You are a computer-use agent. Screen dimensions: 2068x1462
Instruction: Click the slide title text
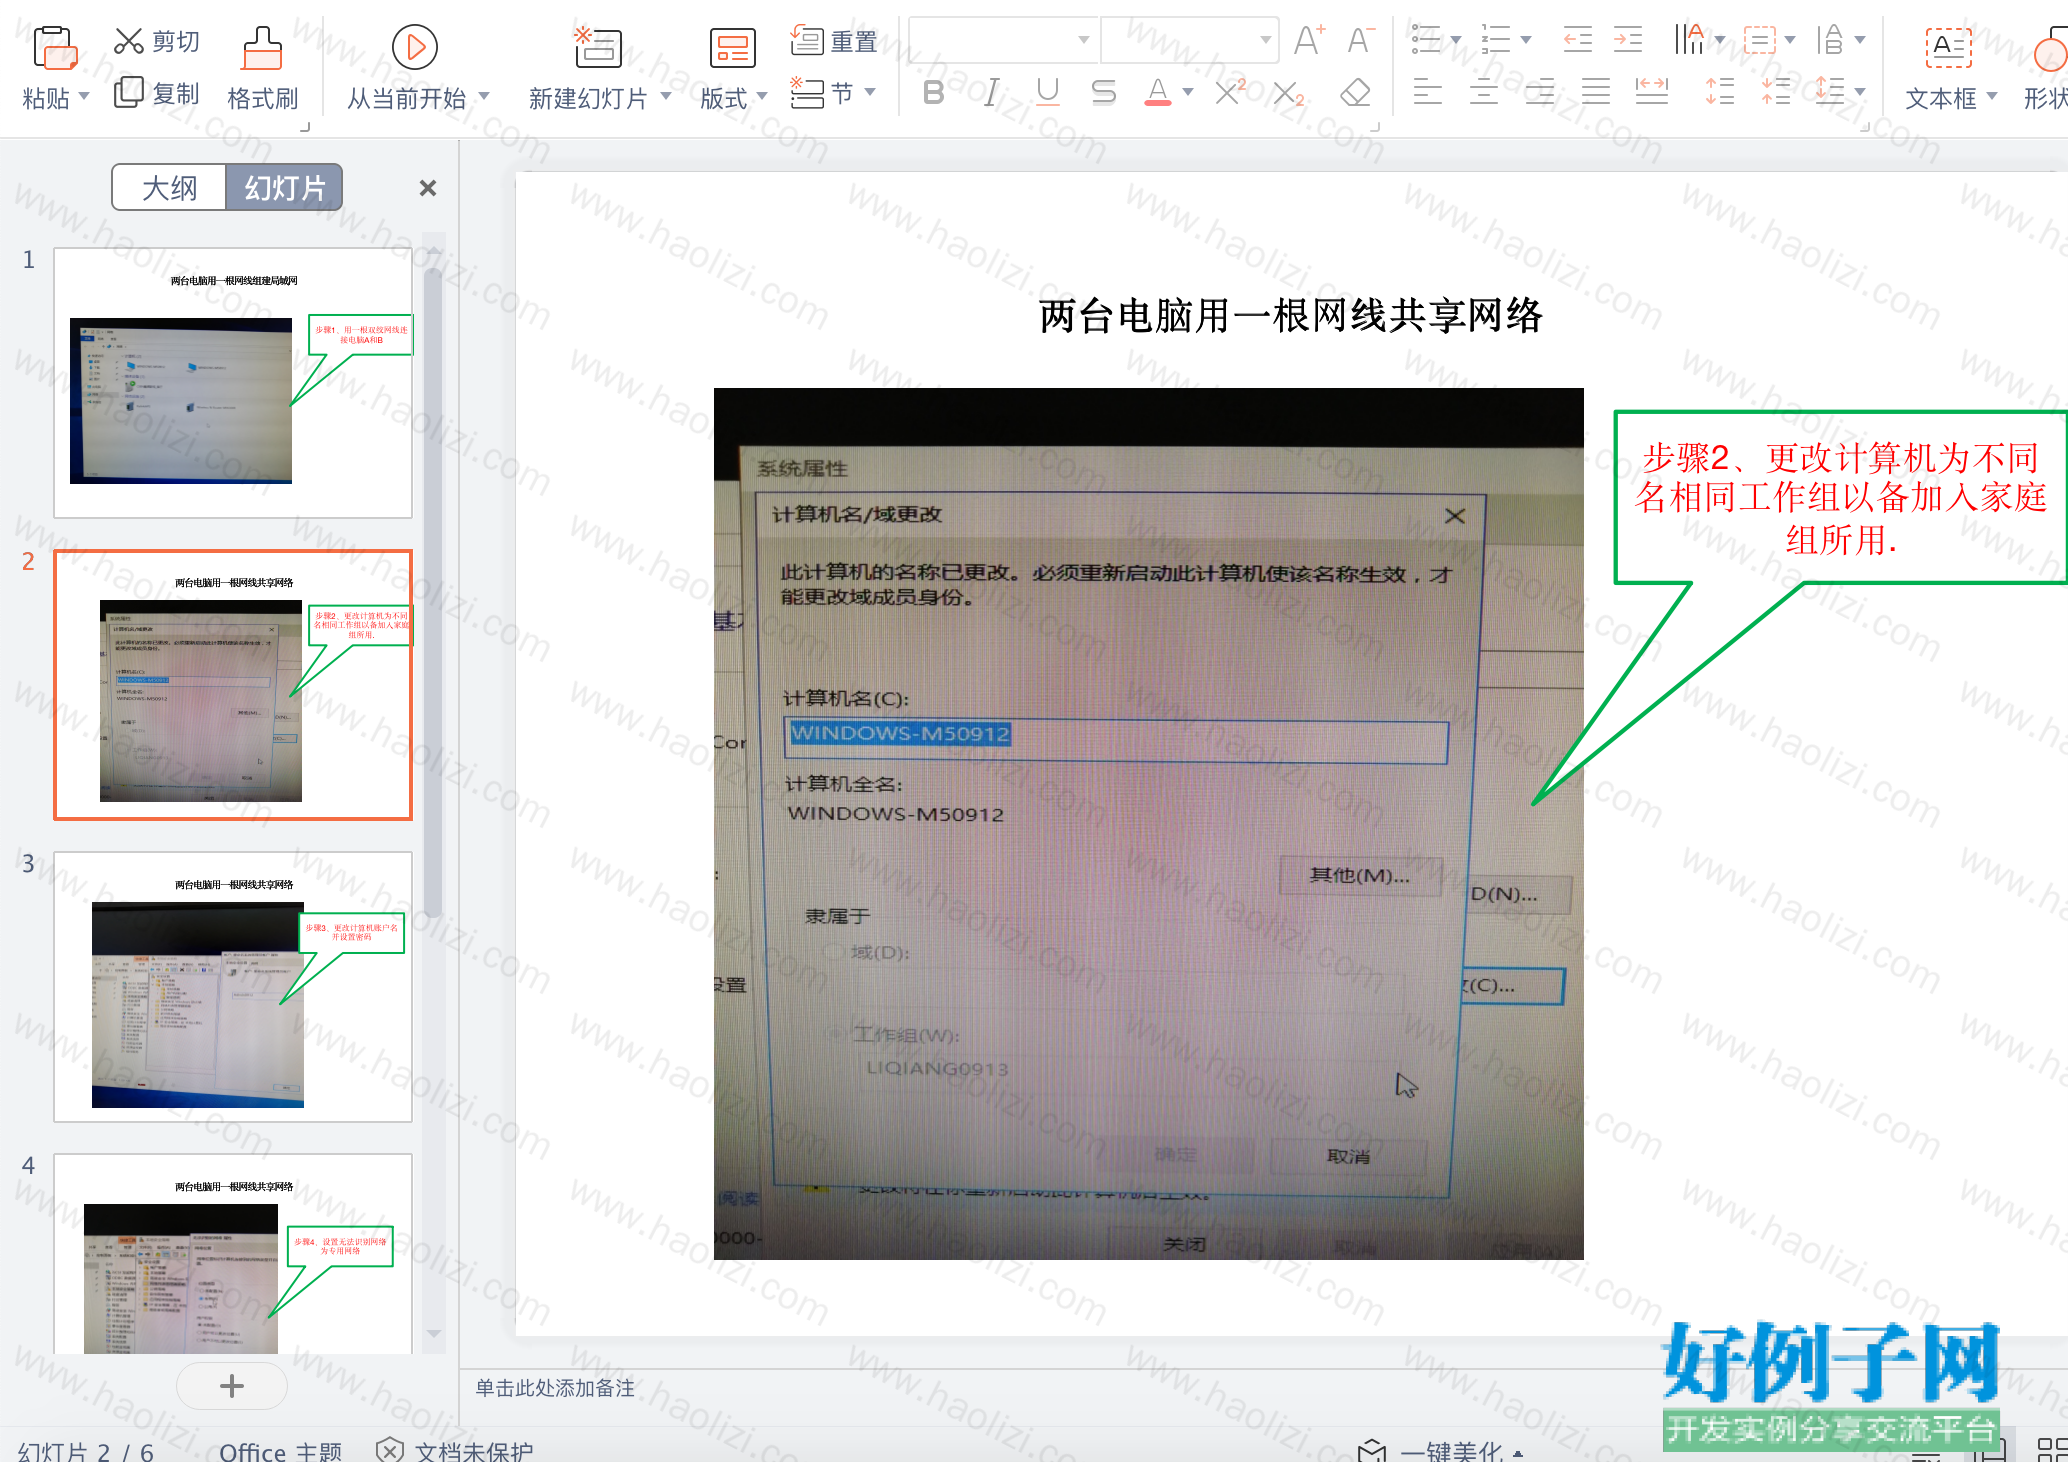click(x=1290, y=316)
